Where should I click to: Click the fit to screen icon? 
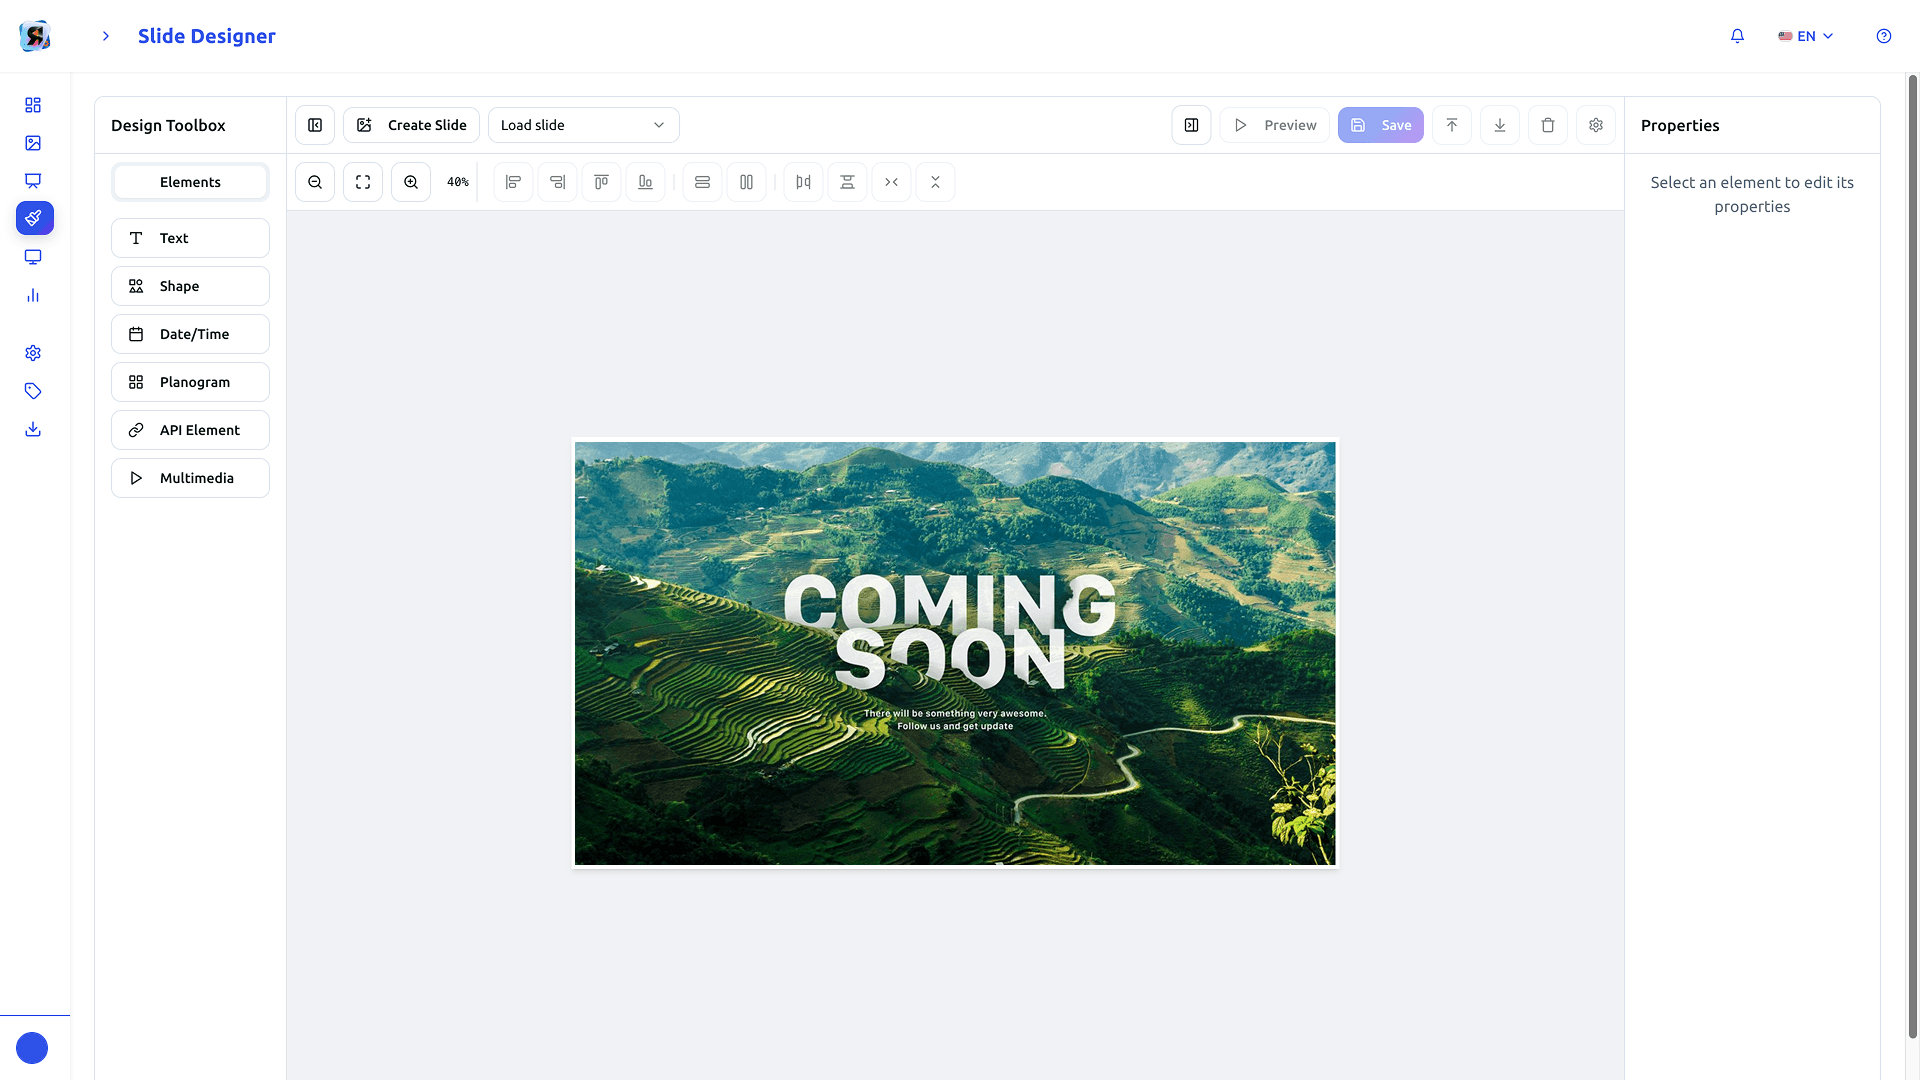363,182
